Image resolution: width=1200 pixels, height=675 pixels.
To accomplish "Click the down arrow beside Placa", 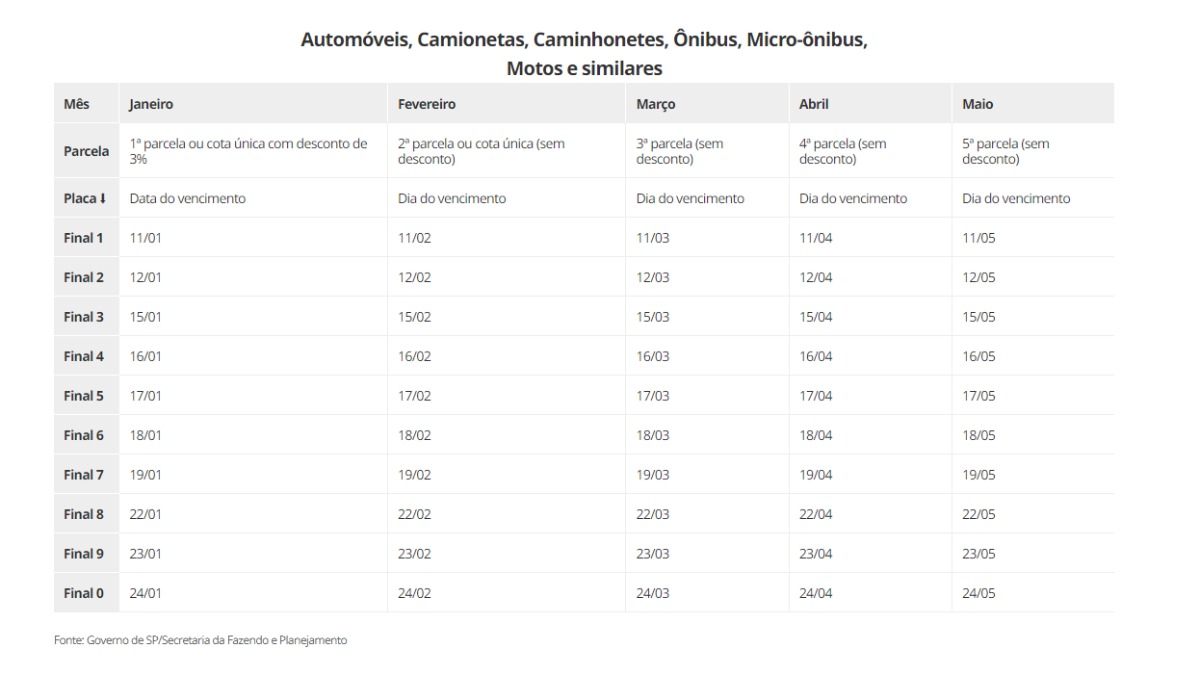I will tap(102, 199).
